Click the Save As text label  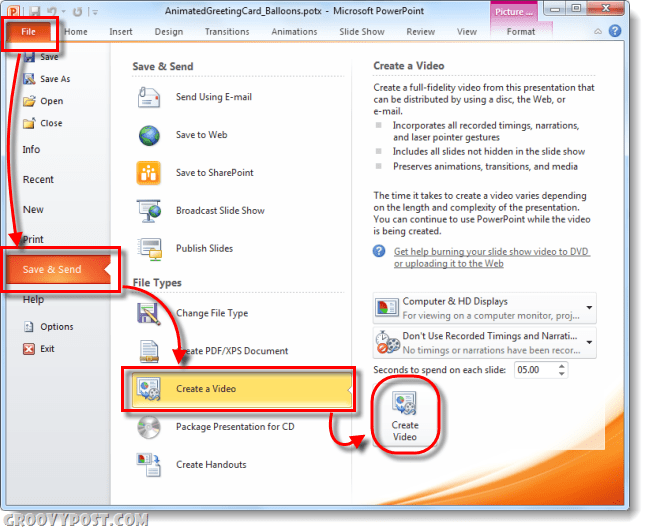pyautogui.click(x=55, y=79)
